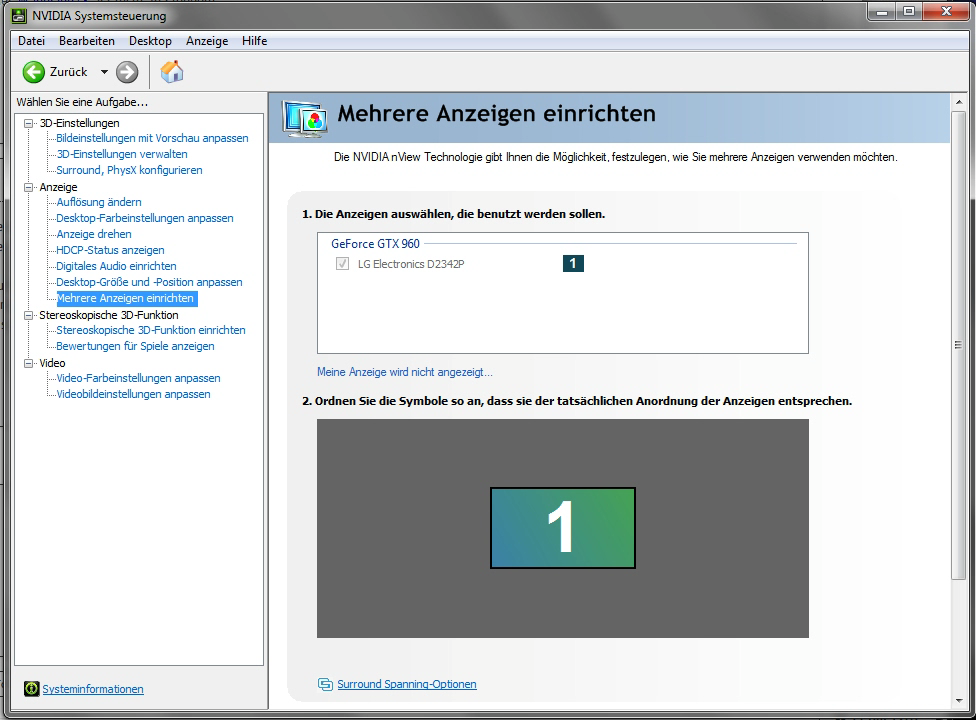Select Surround, PhysX konfigurieren
The width and height of the screenshot is (976, 720).
click(129, 171)
